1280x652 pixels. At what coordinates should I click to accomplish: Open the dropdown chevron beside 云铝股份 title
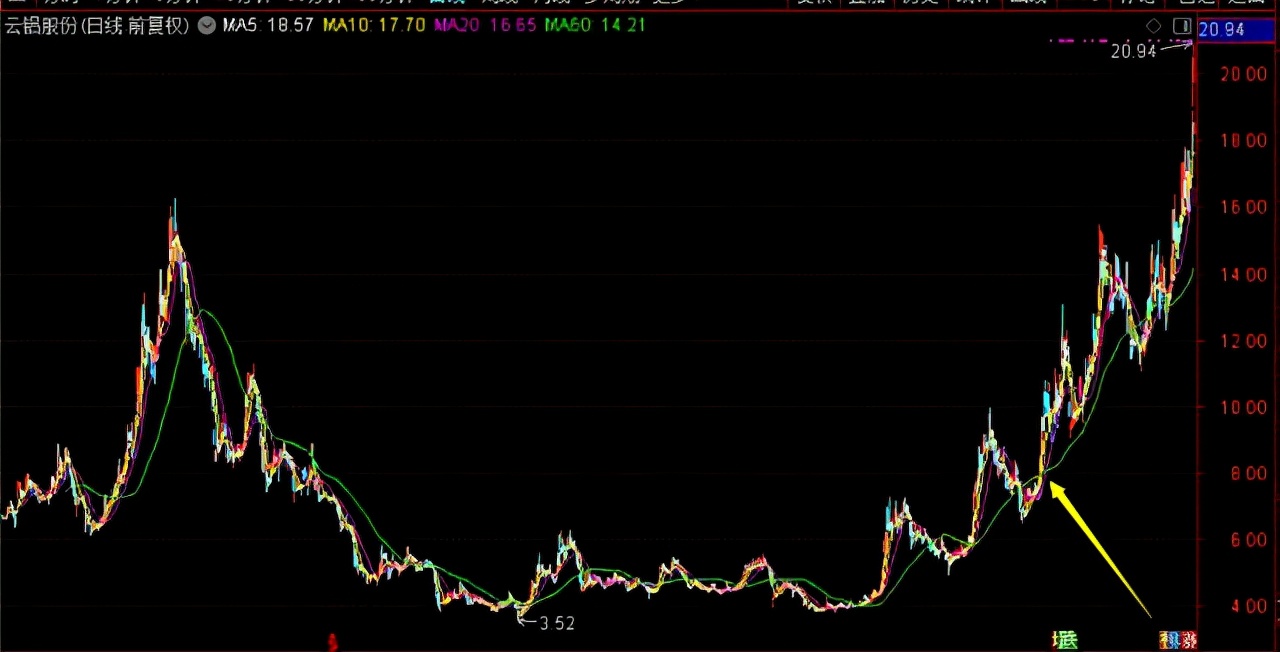[x=206, y=25]
